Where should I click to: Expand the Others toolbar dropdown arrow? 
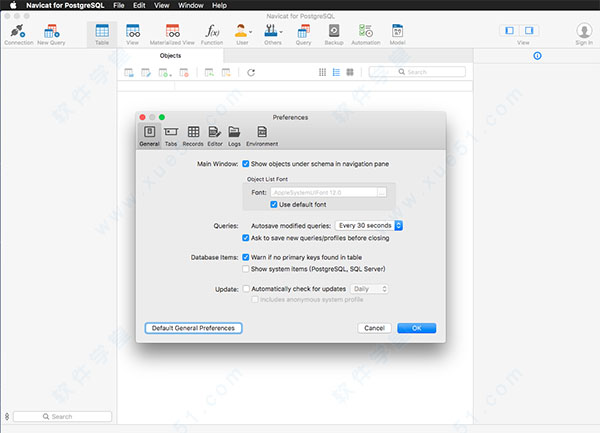[281, 32]
